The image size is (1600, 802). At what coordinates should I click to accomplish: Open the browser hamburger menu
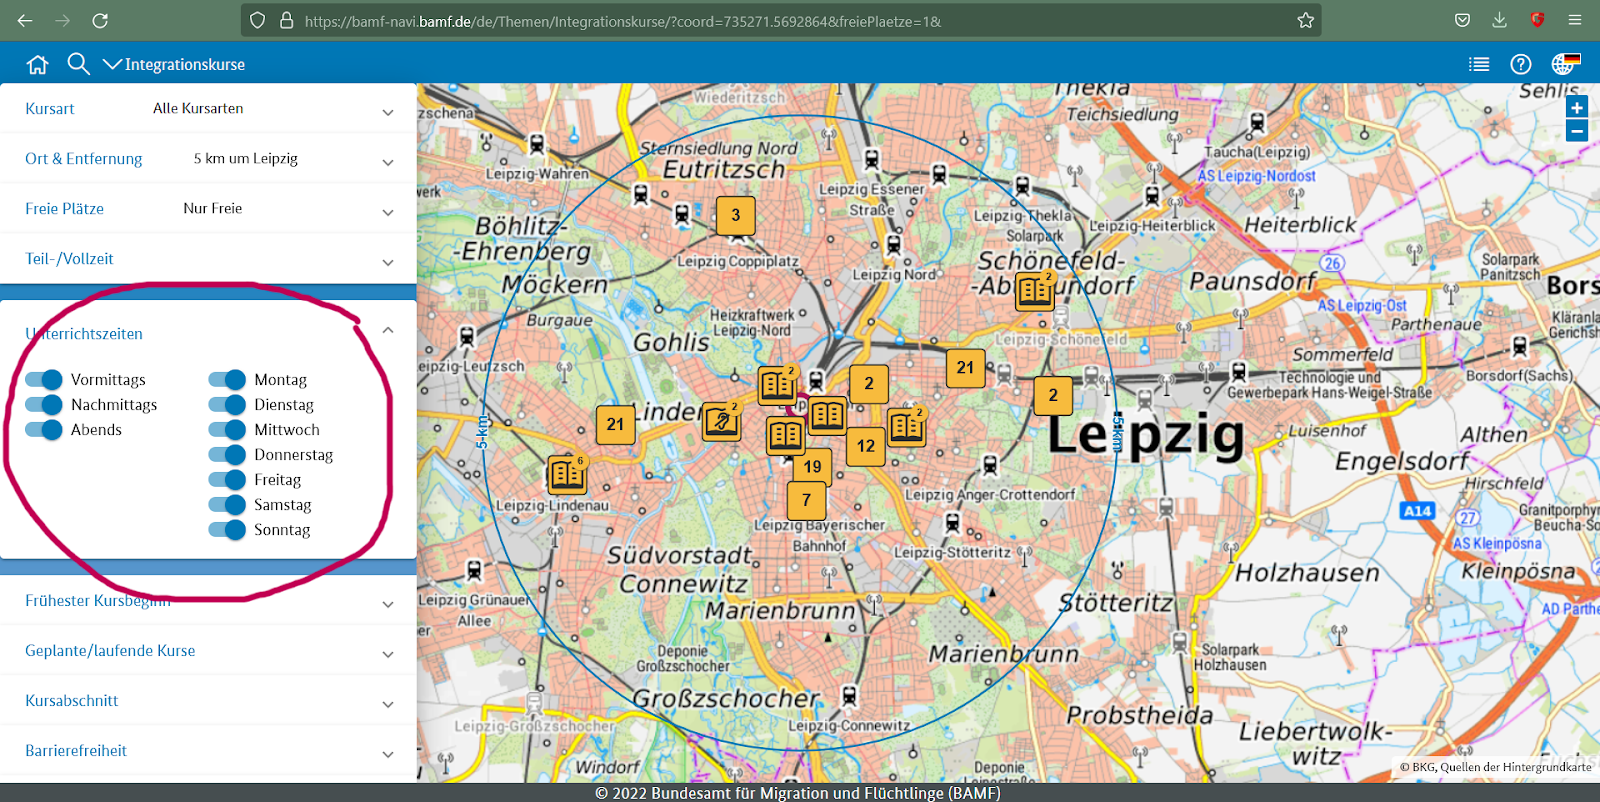coord(1575,20)
